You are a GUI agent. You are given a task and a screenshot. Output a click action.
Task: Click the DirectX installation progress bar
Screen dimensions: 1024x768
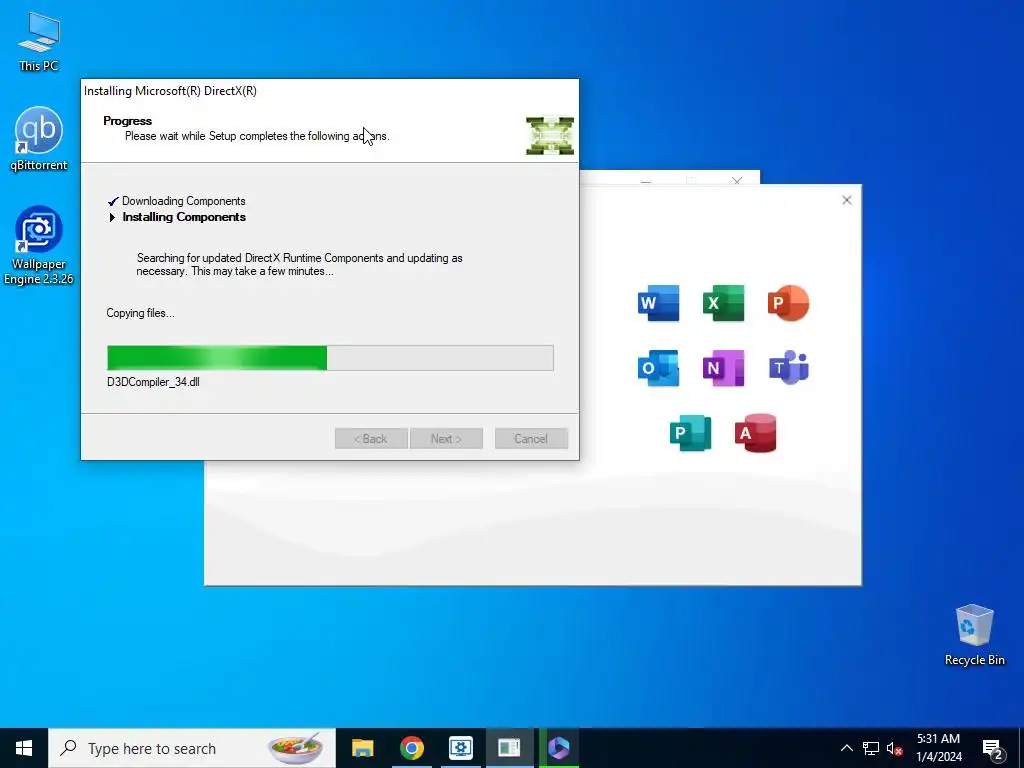[x=330, y=358]
